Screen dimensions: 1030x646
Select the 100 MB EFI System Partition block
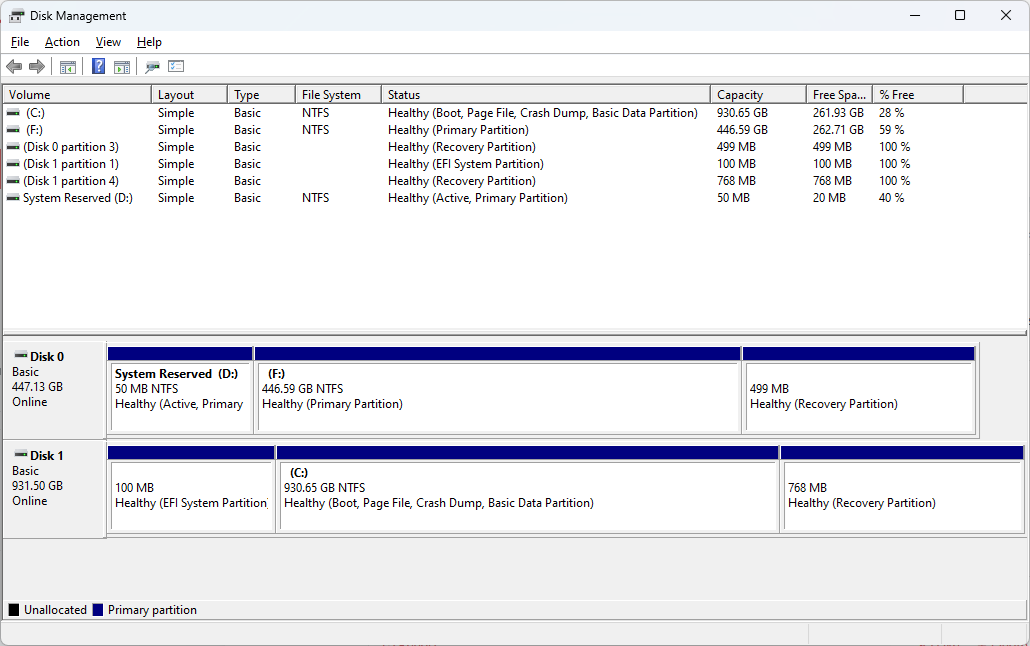click(191, 489)
